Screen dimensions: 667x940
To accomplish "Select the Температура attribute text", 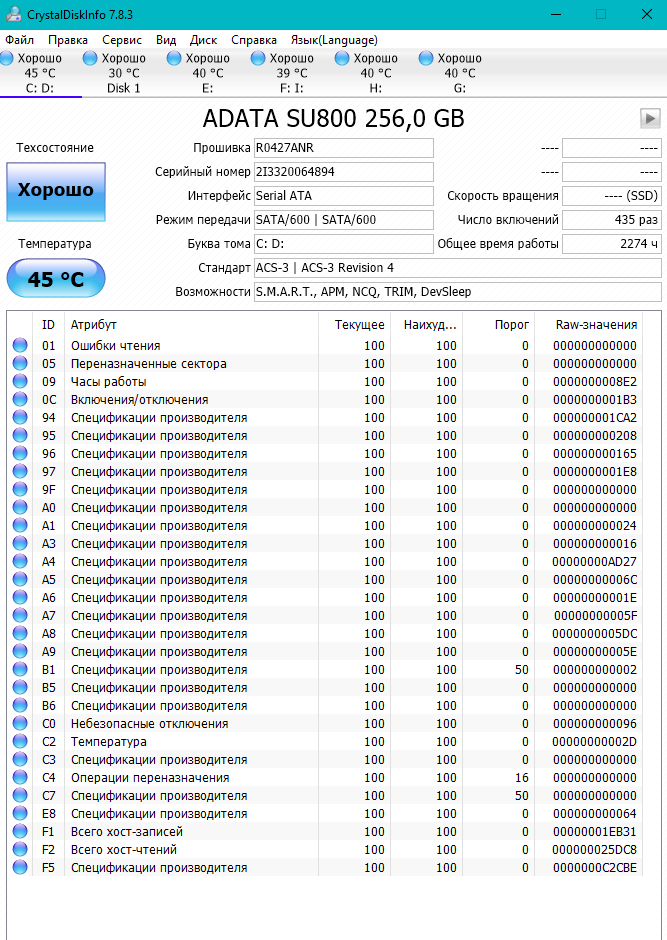I will (x=108, y=742).
